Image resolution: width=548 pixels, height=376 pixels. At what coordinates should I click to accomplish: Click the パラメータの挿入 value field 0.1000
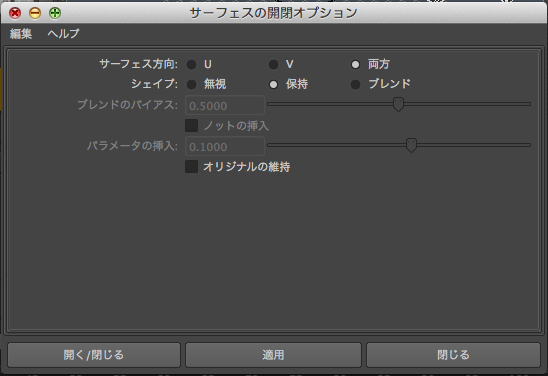pos(225,146)
